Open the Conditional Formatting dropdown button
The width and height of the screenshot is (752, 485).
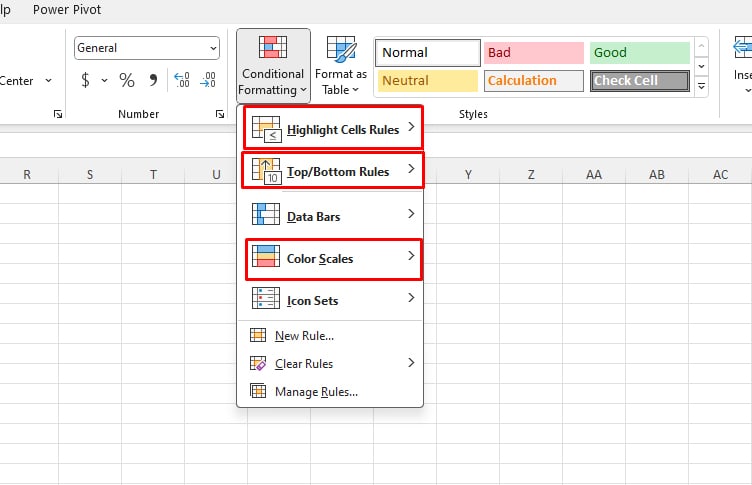click(x=273, y=66)
